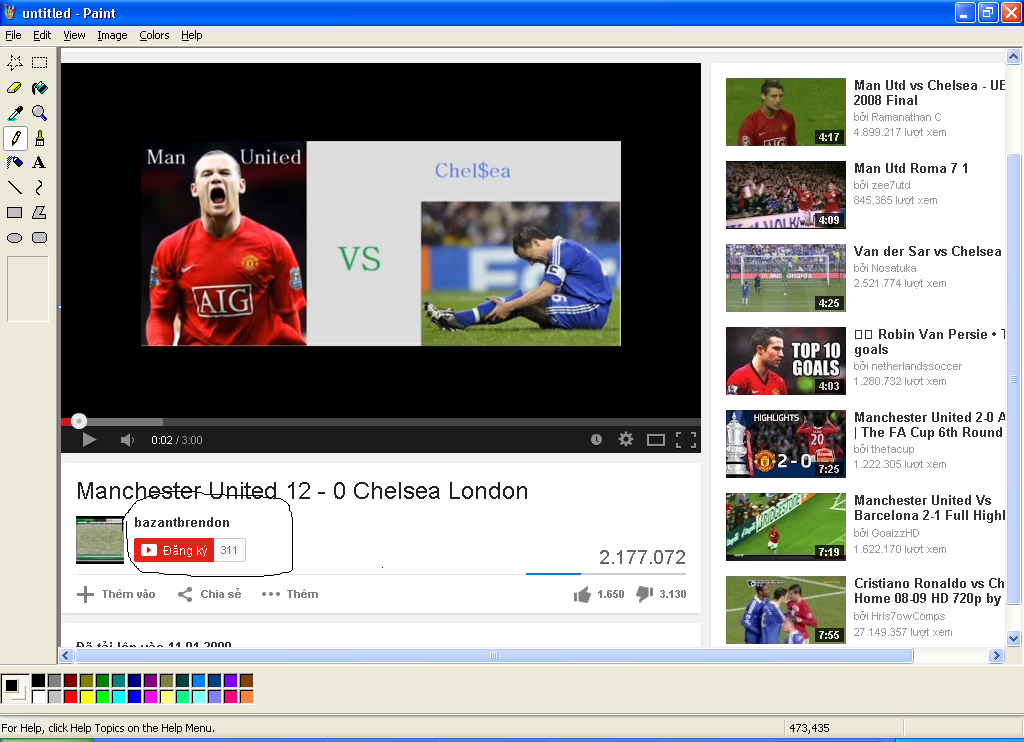This screenshot has height=742, width=1024.
Task: Click the Man Utd Roma 7 1 title
Action: point(911,169)
